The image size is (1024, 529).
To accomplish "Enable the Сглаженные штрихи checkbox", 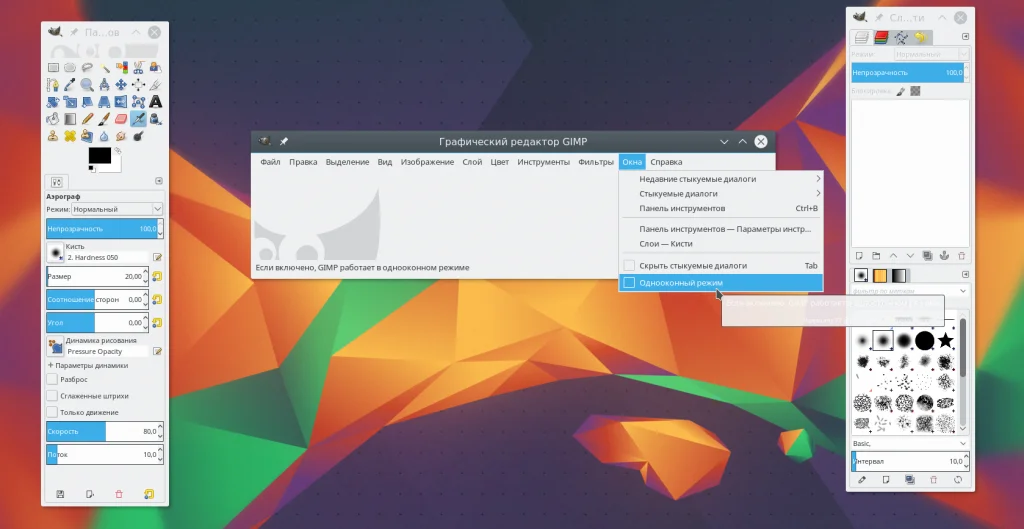I will (x=52, y=396).
